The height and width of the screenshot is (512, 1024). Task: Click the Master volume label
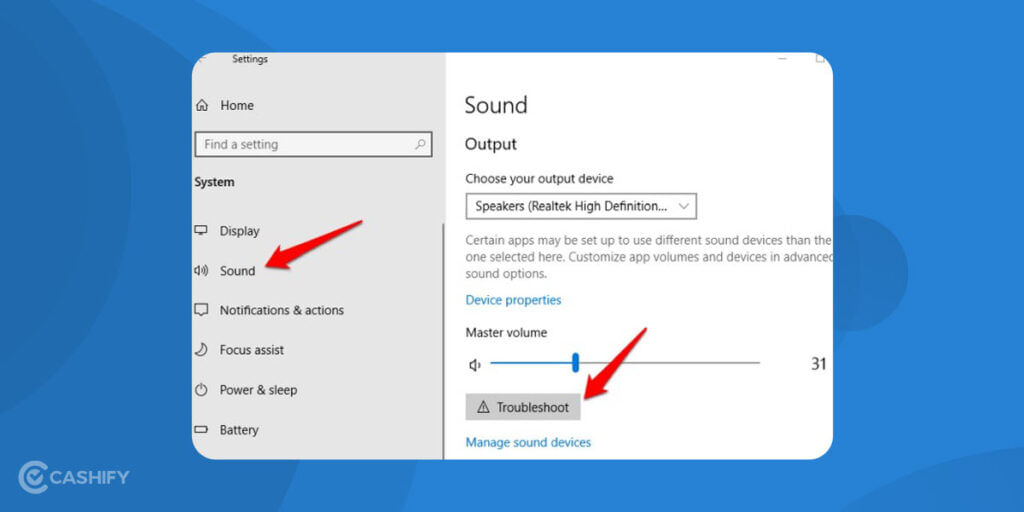pyautogui.click(x=506, y=332)
